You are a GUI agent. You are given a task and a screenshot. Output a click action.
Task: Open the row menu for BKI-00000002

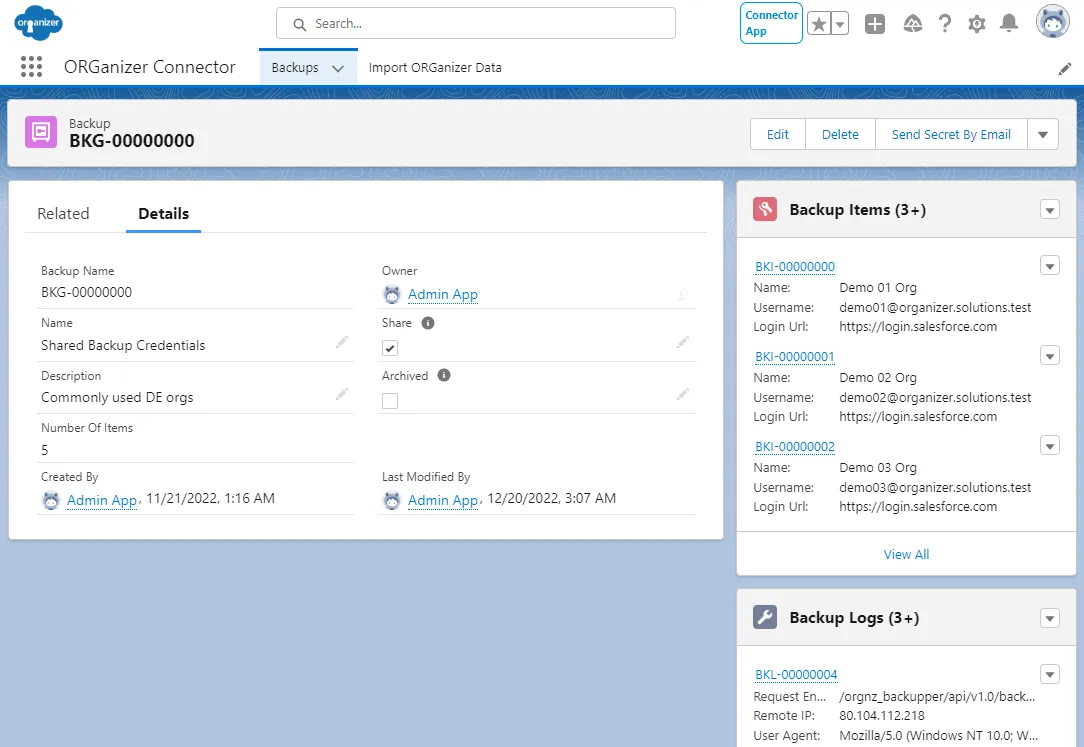1049,446
